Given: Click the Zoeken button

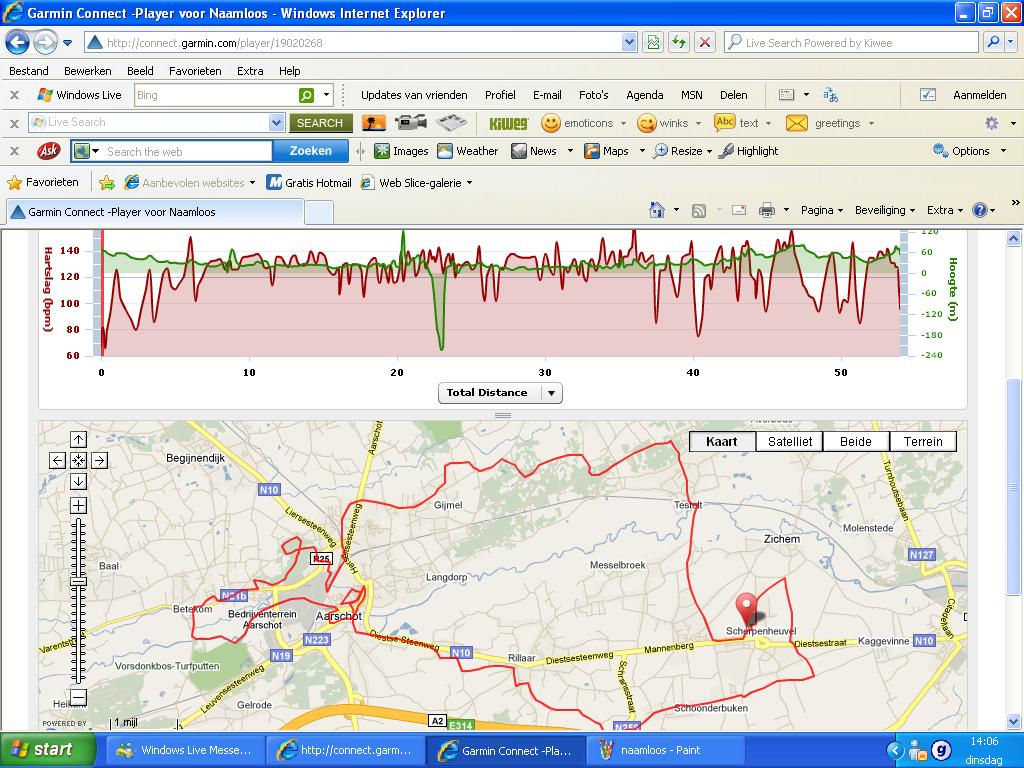Looking at the screenshot, I should pyautogui.click(x=311, y=151).
